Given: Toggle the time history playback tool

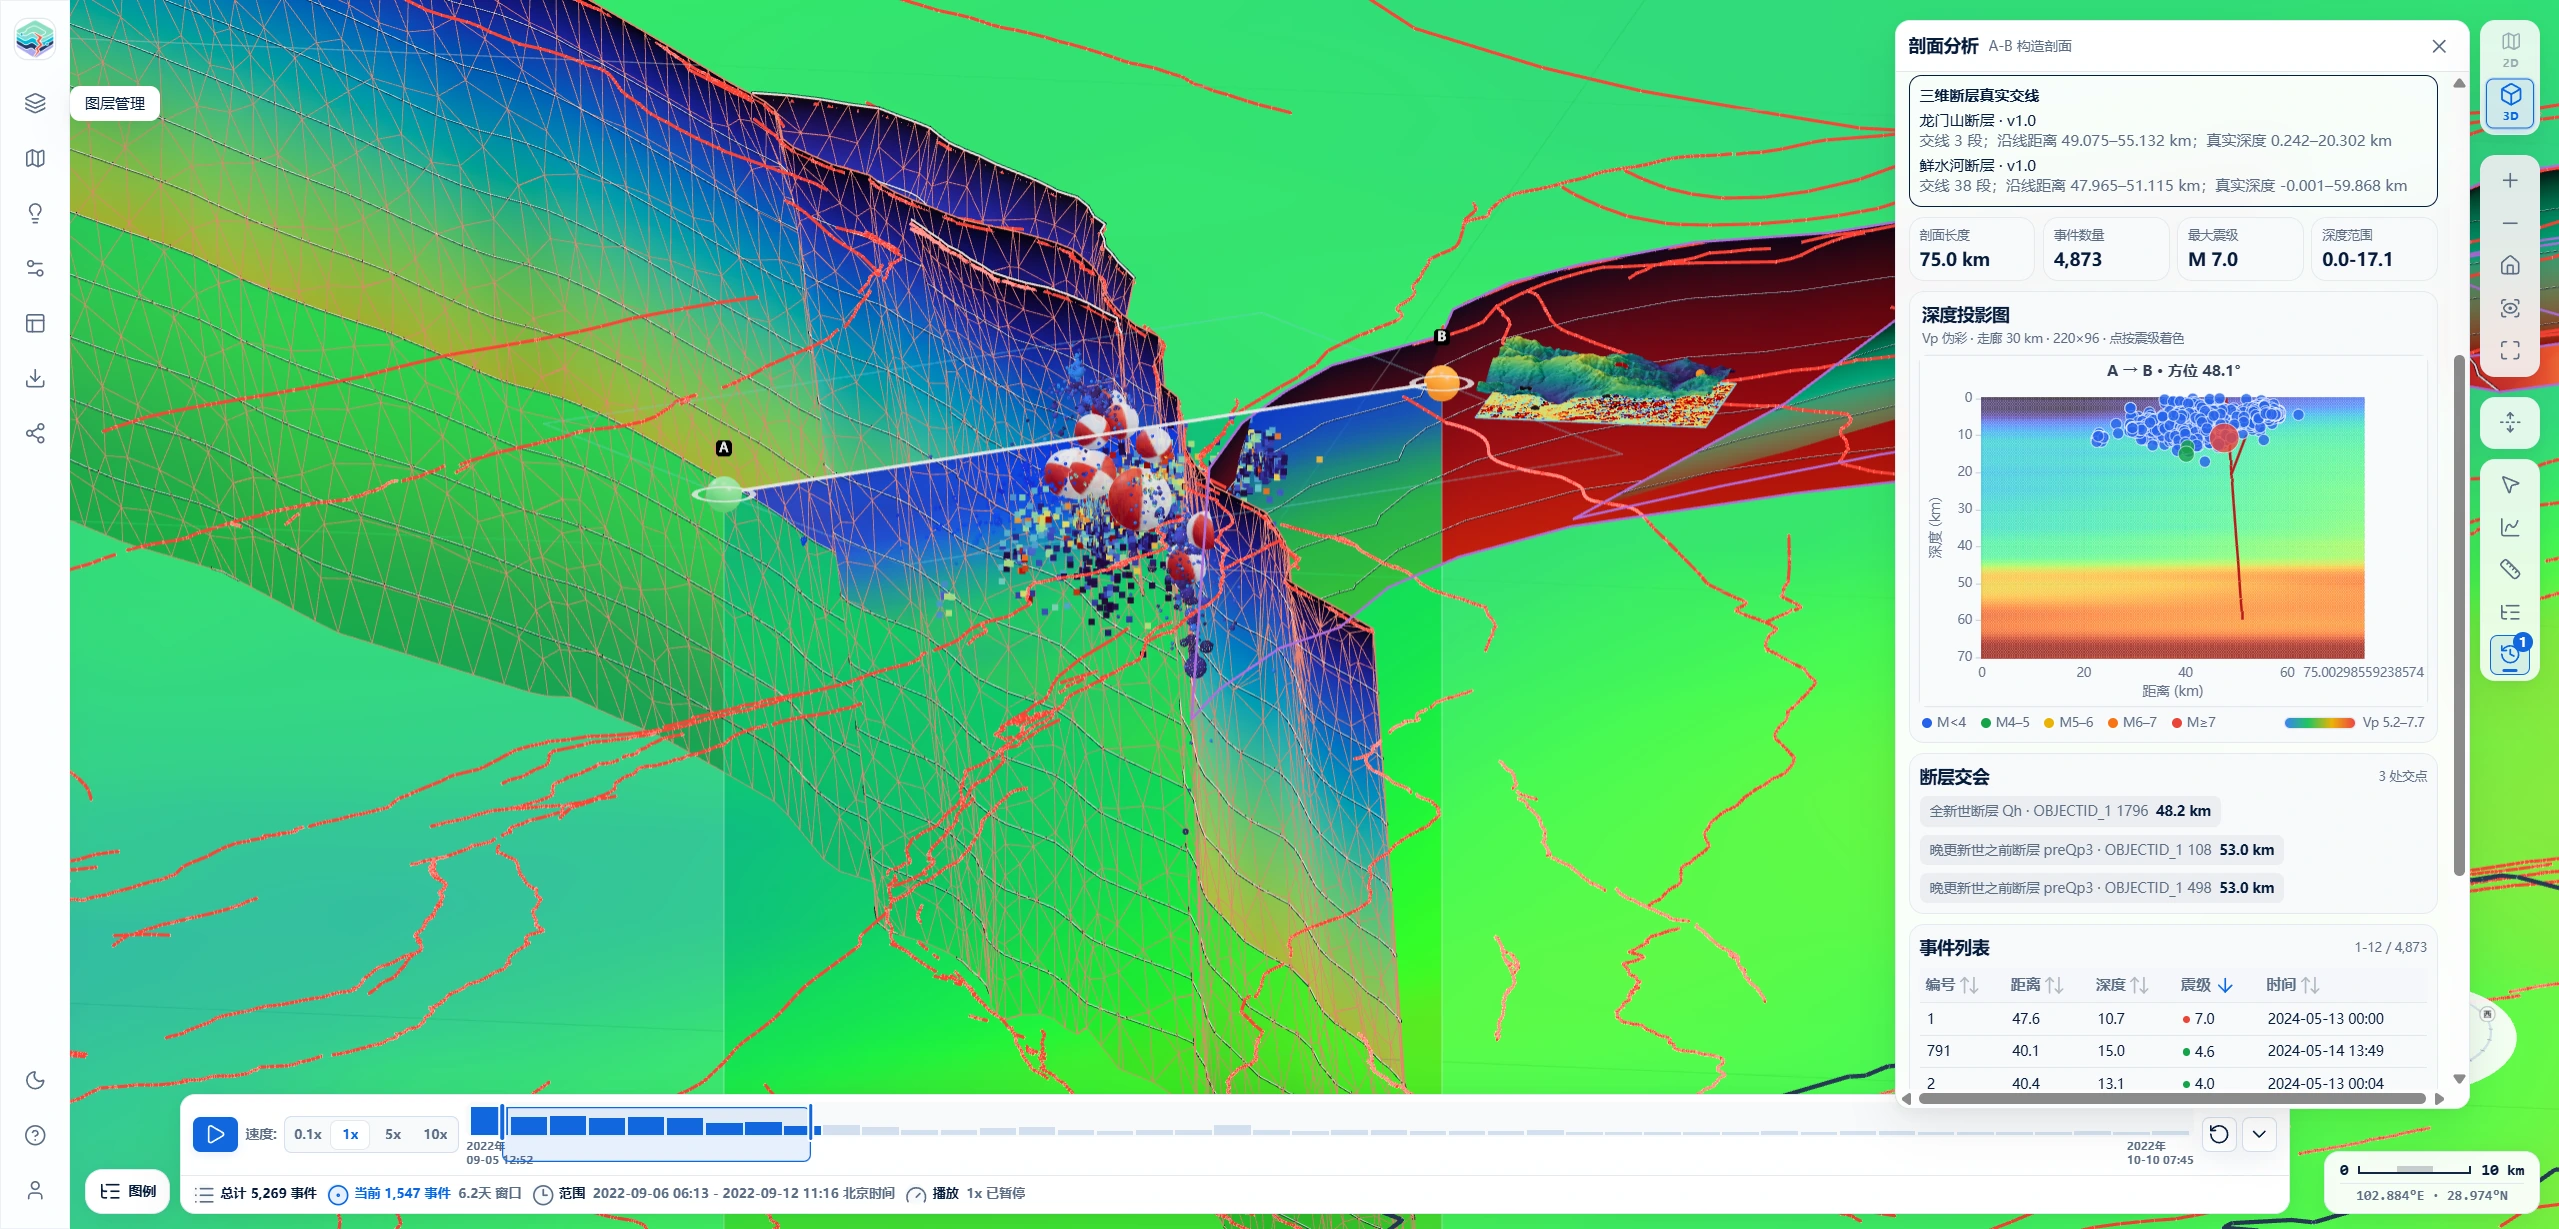Looking at the screenshot, I should pyautogui.click(x=2510, y=655).
